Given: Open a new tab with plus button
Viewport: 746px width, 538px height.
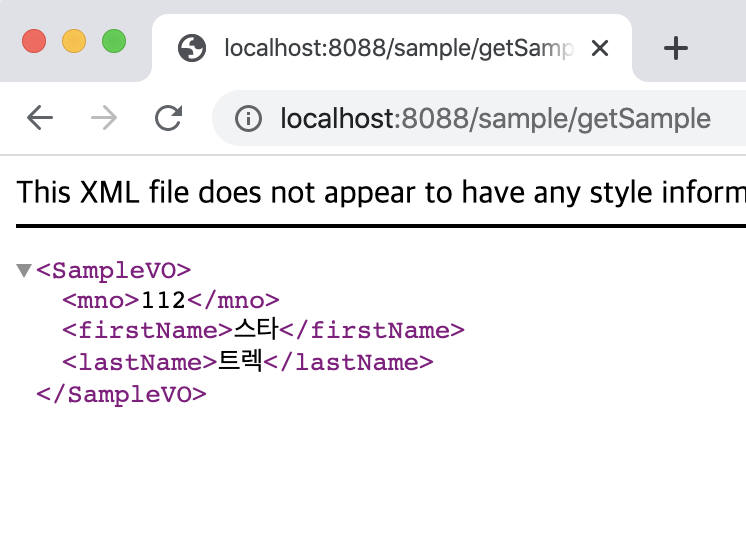Looking at the screenshot, I should [676, 48].
